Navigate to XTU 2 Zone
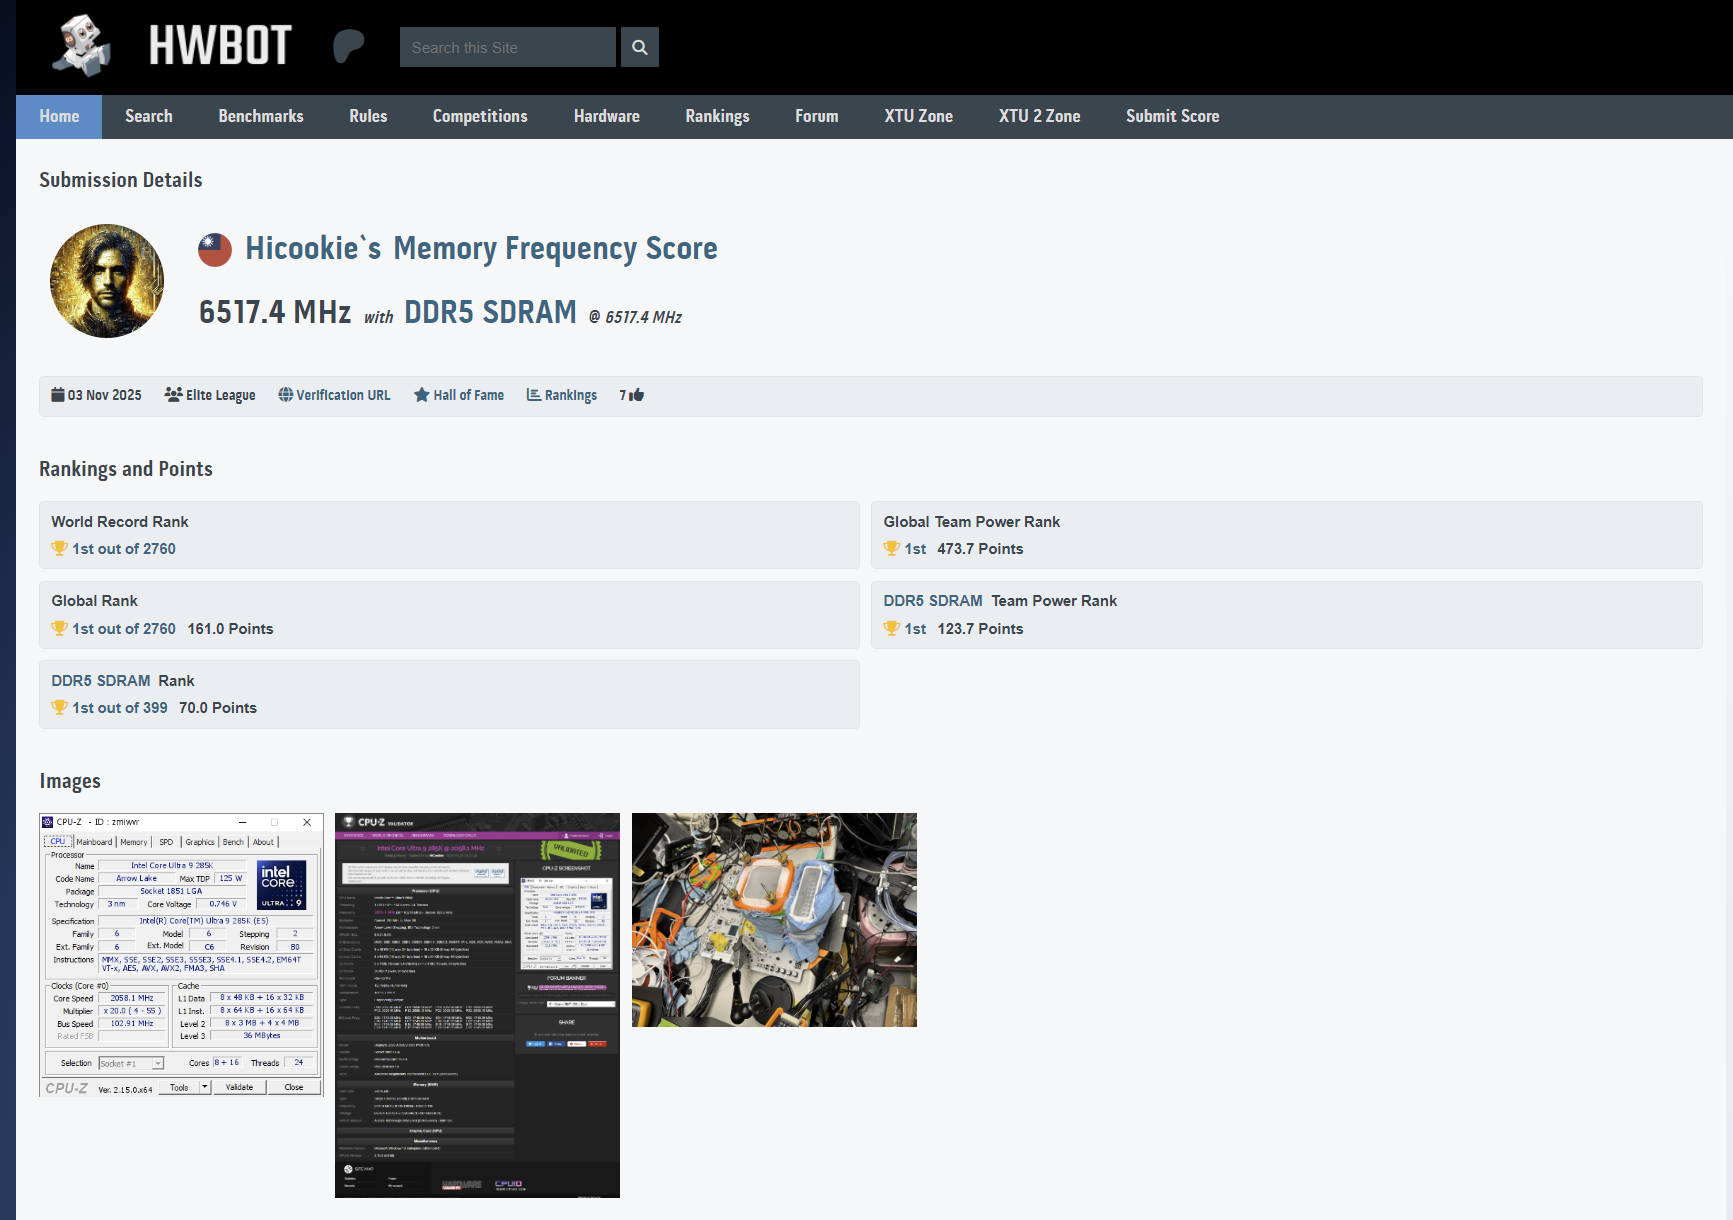The image size is (1733, 1220). coord(1039,116)
